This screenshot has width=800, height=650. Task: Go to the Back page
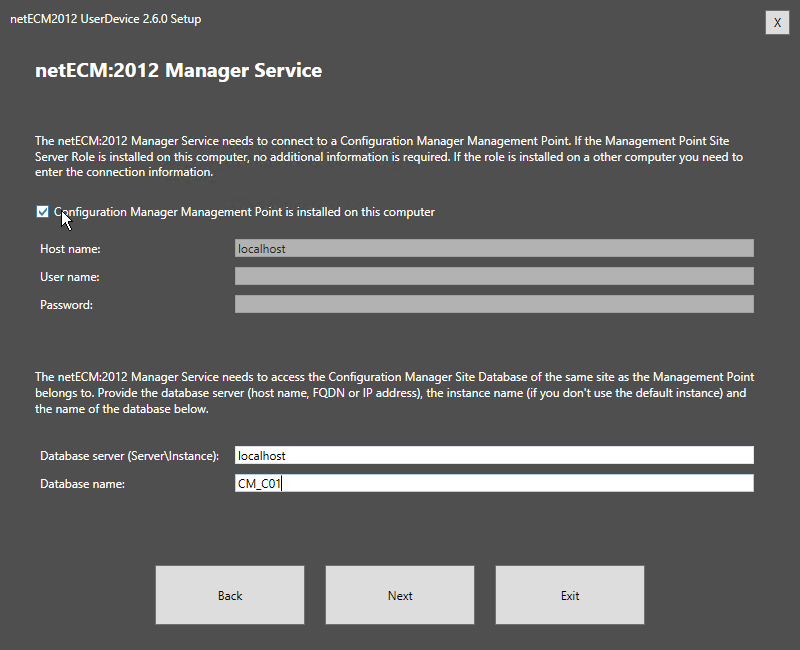pos(230,595)
